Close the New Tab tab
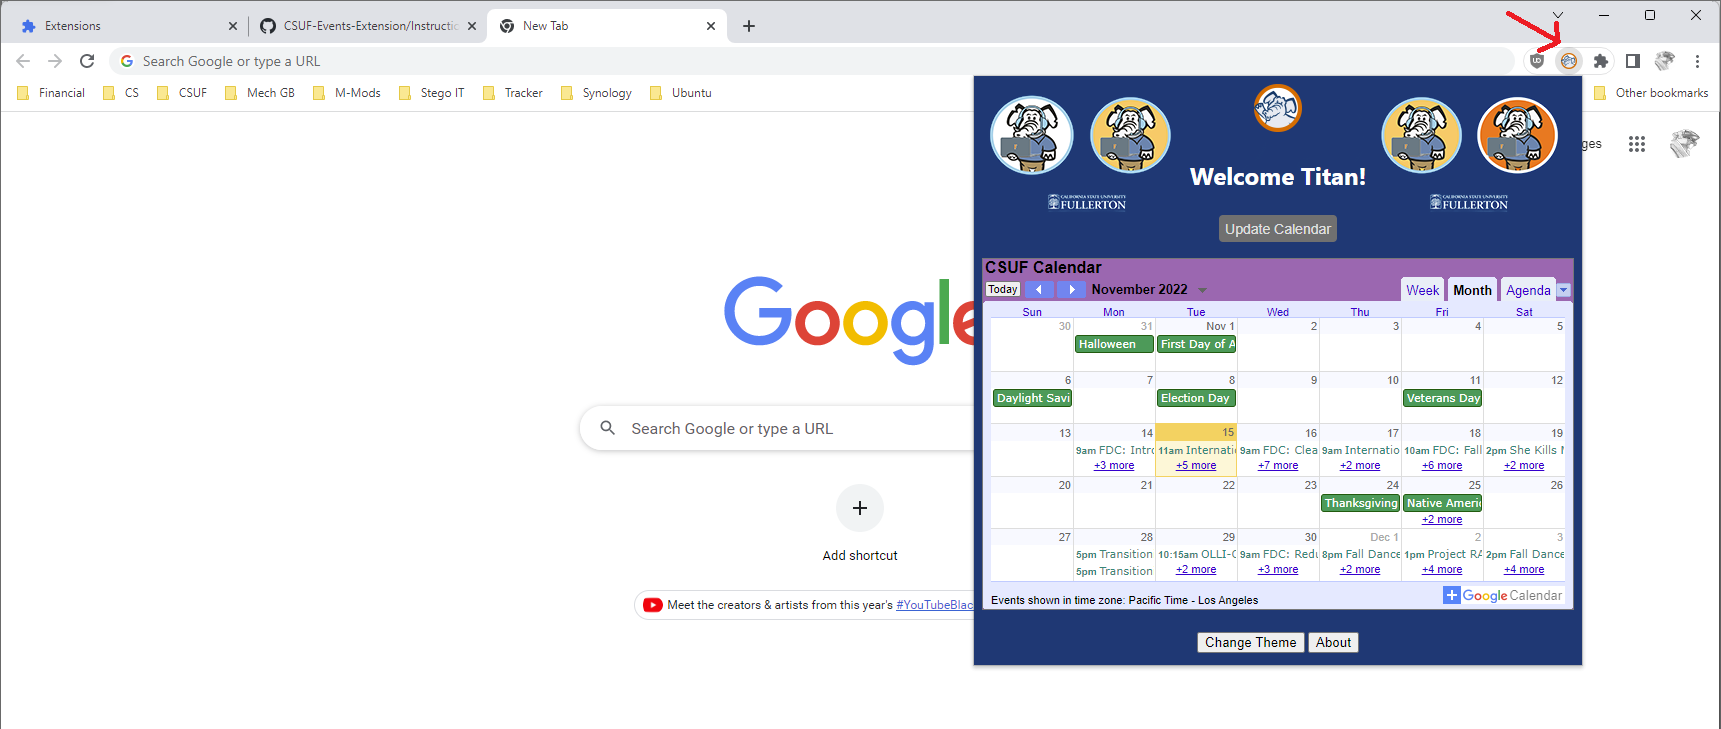Viewport: 1721px width, 729px height. (x=711, y=26)
